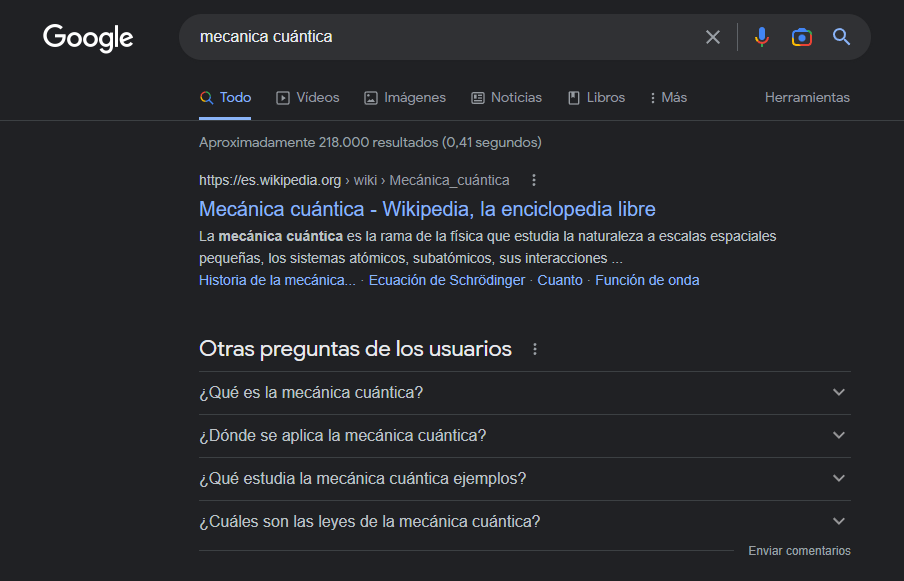Open the three-dot menu beside Wikipedia URL
The width and height of the screenshot is (904, 581).
pos(534,180)
